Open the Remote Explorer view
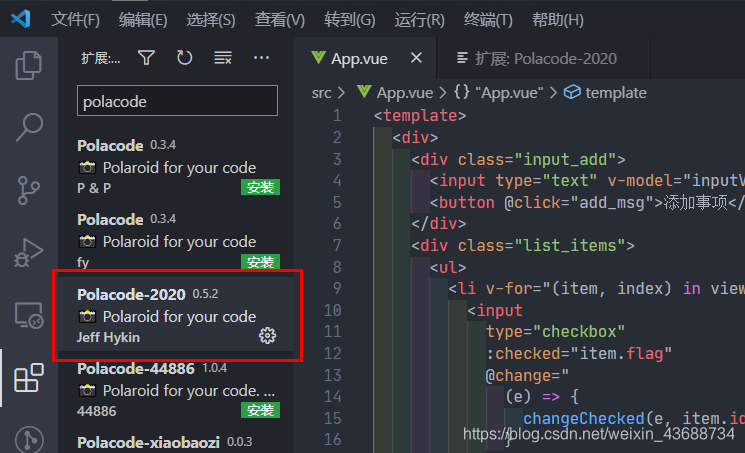This screenshot has height=453, width=745. point(29,315)
